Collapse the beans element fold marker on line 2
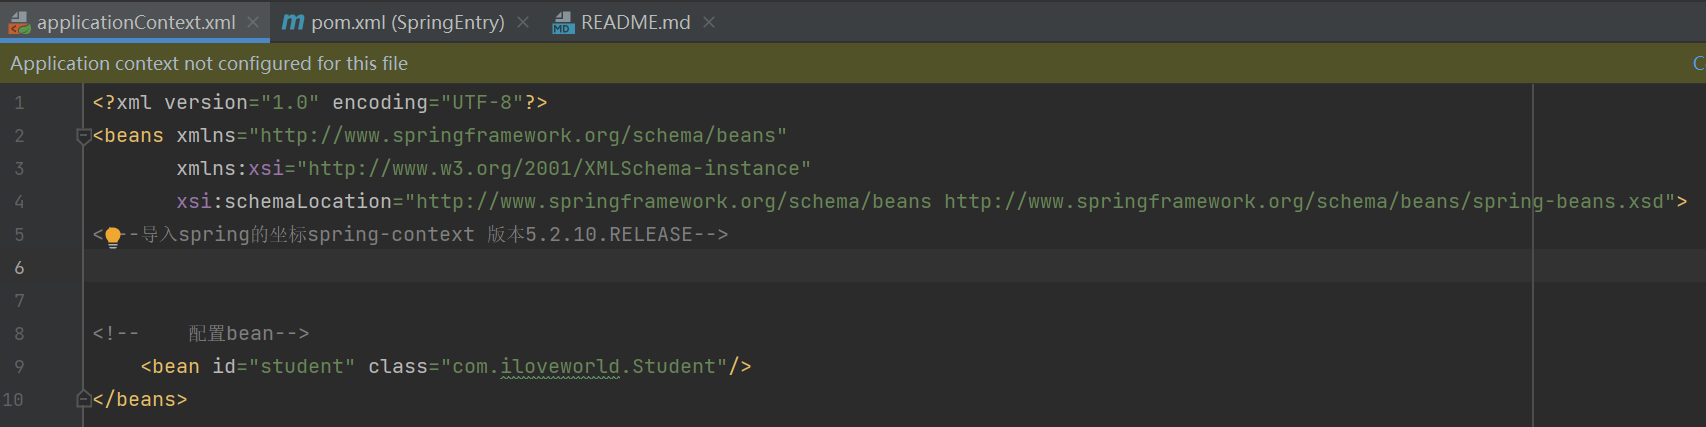The height and width of the screenshot is (427, 1706). [x=84, y=136]
